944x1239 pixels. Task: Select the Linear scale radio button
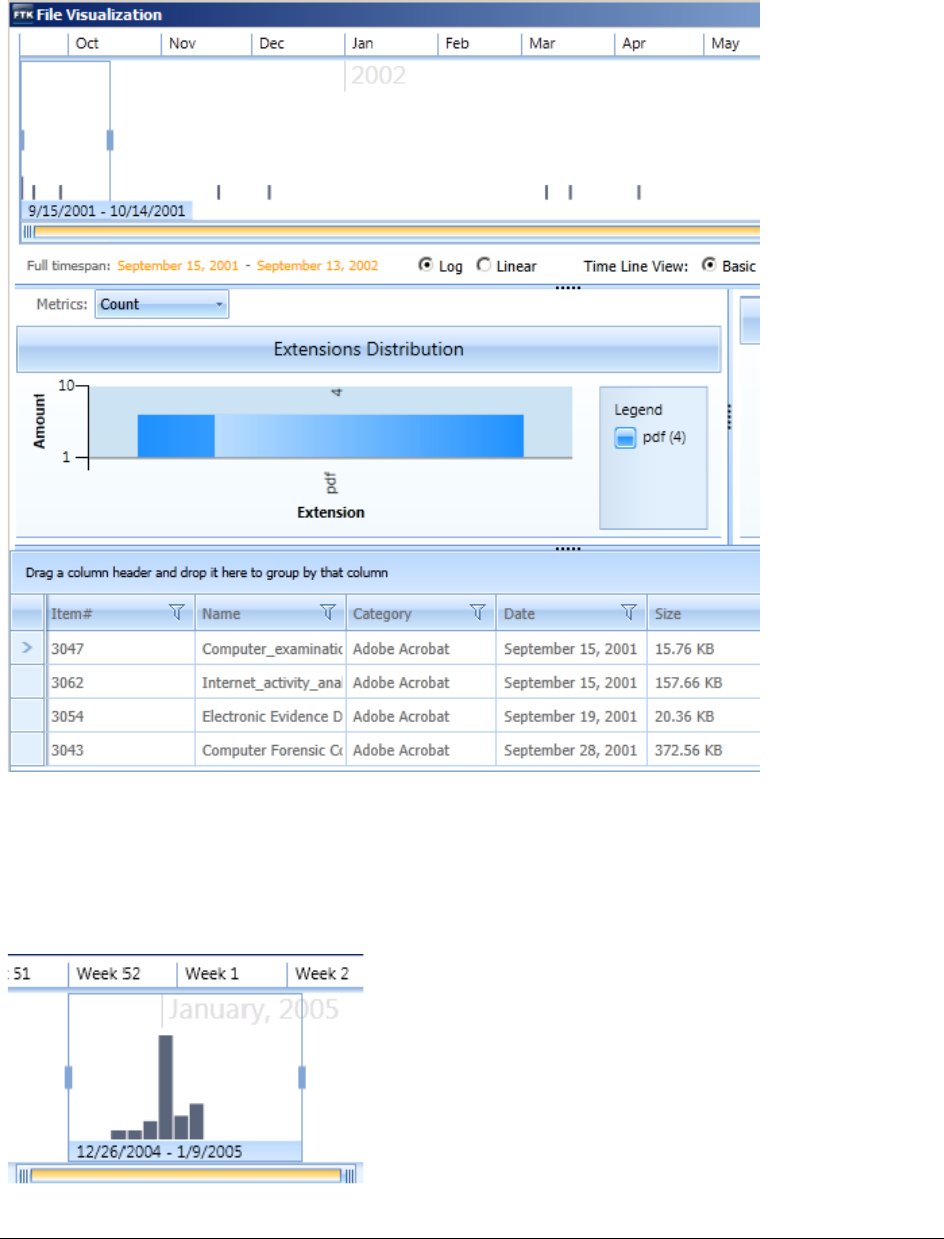[484, 266]
